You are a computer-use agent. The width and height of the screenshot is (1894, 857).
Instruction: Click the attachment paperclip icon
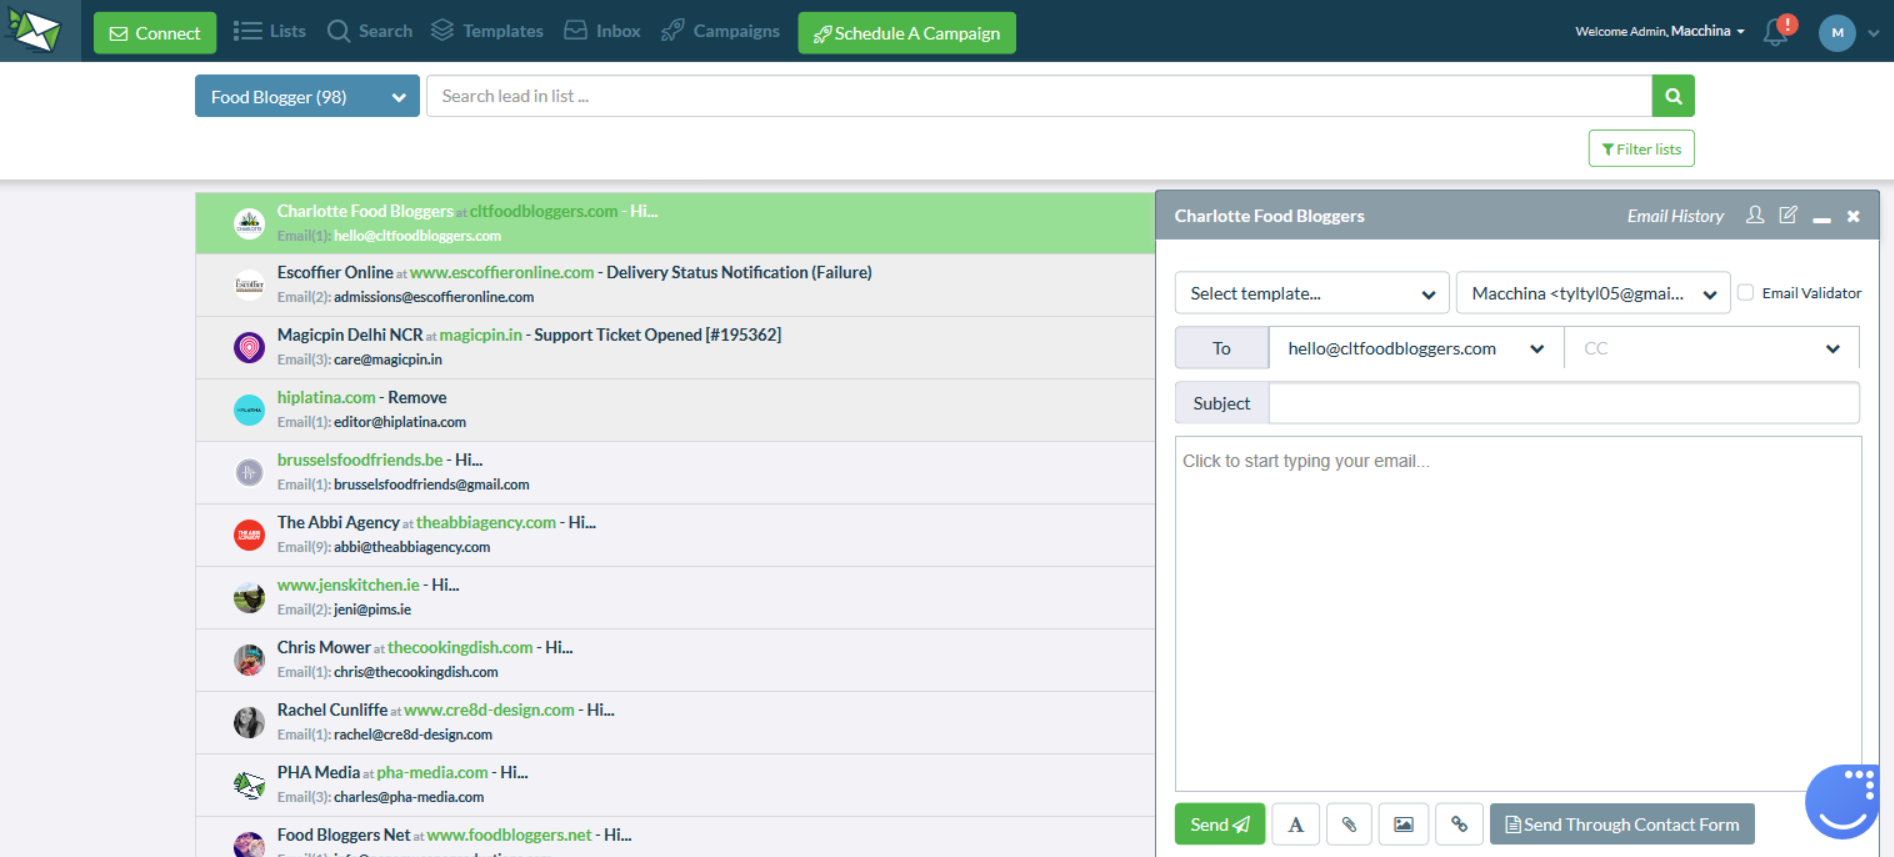click(x=1349, y=825)
